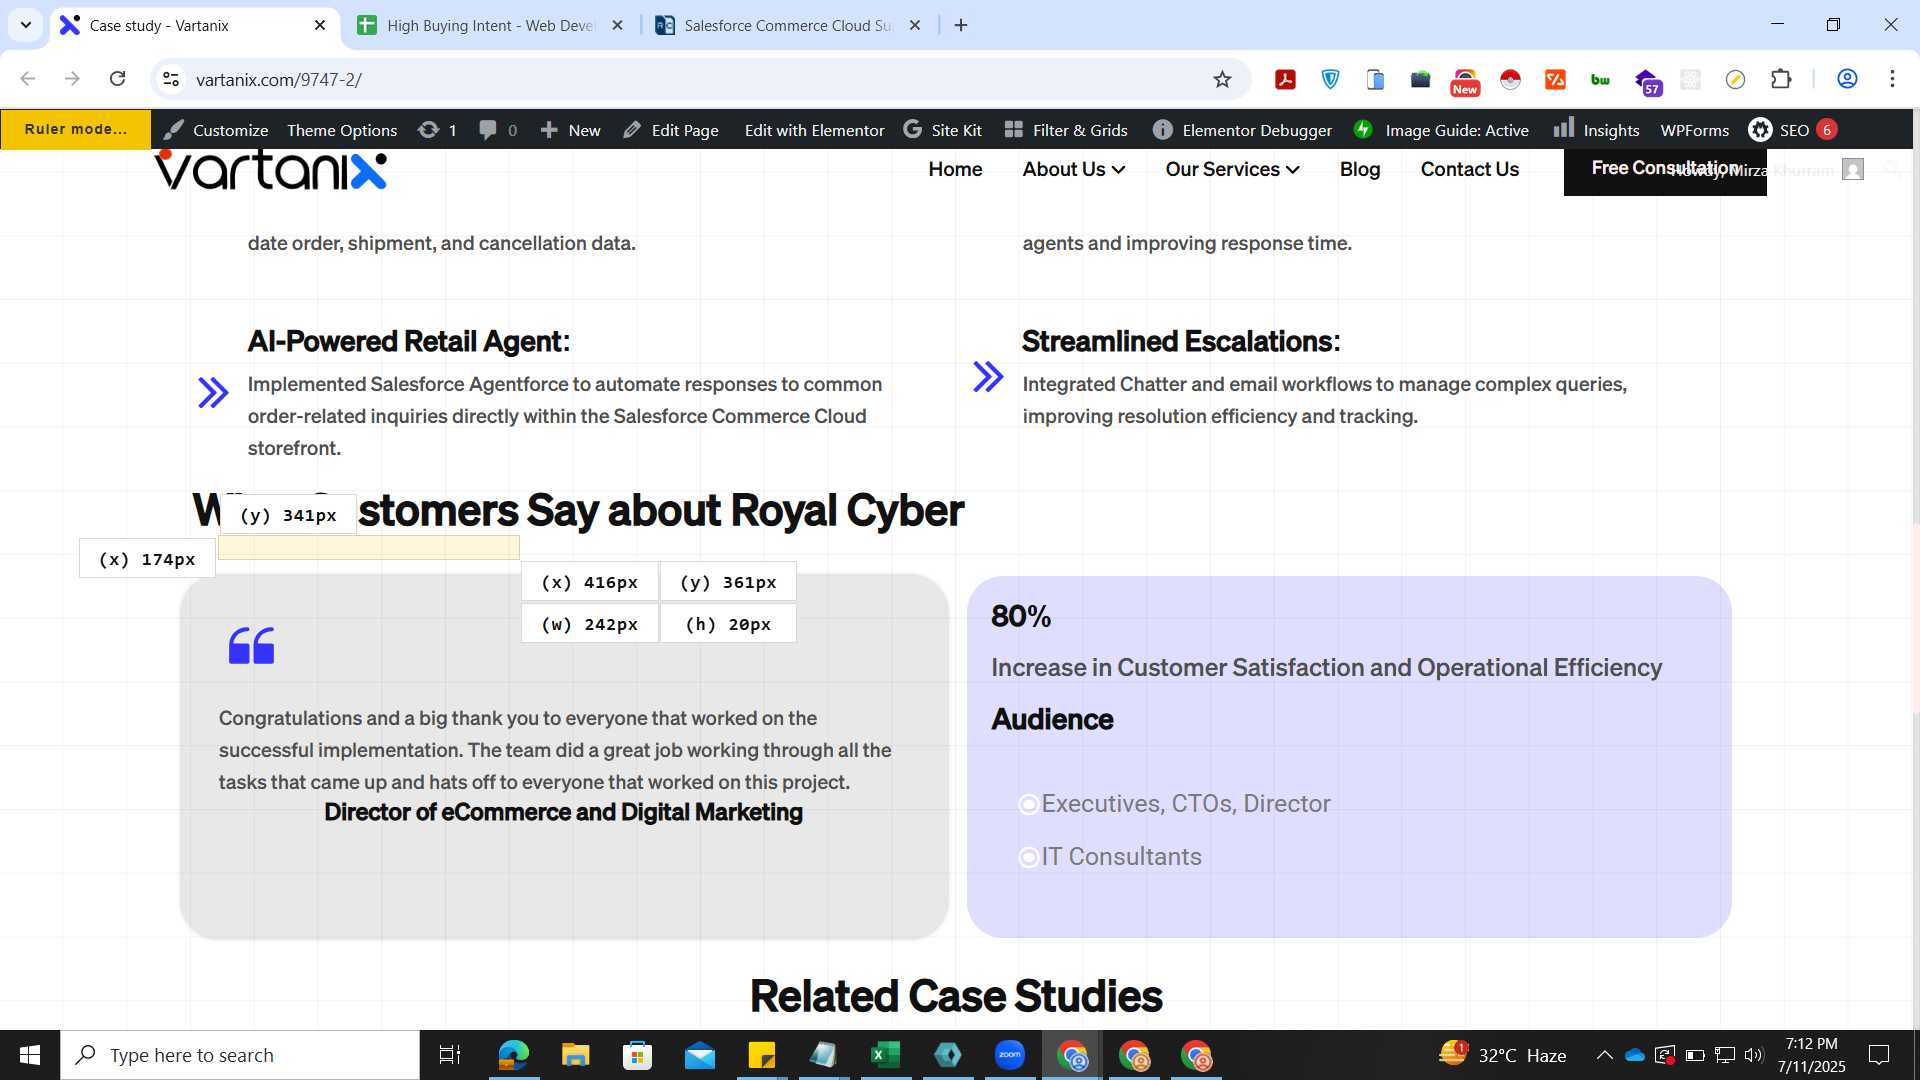This screenshot has width=1920, height=1080.
Task: Open WPForms in admin bar
Action: 1694,130
